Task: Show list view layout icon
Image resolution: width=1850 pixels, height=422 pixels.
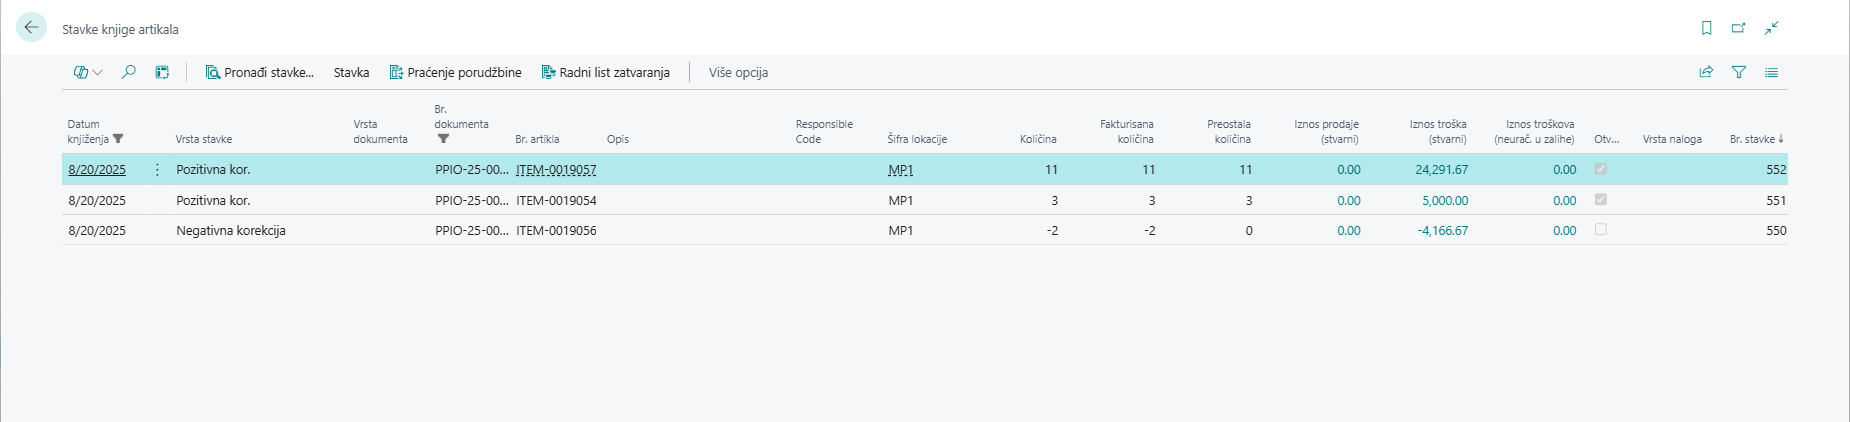Action: [x=1771, y=72]
